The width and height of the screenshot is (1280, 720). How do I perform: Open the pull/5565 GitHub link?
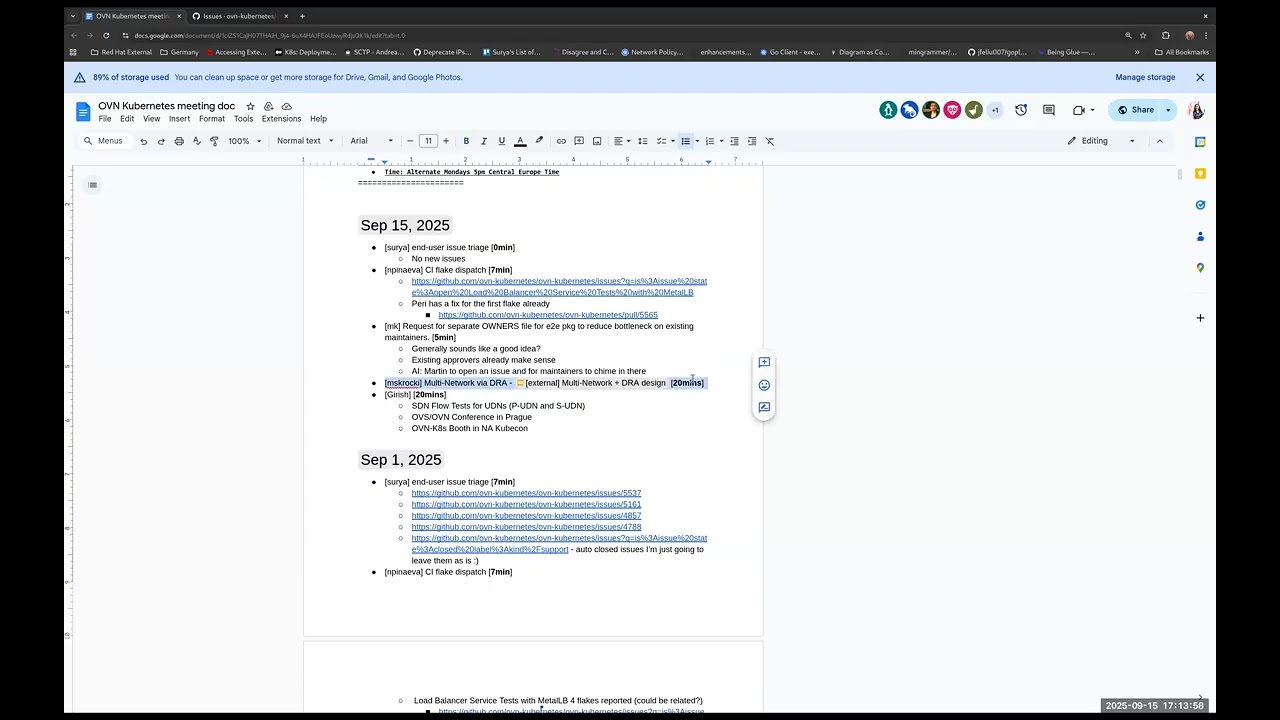pos(548,315)
